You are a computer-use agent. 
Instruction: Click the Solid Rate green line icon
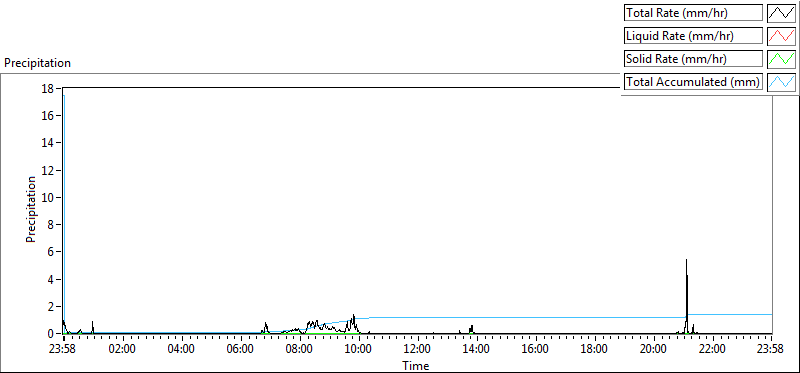coord(781,59)
